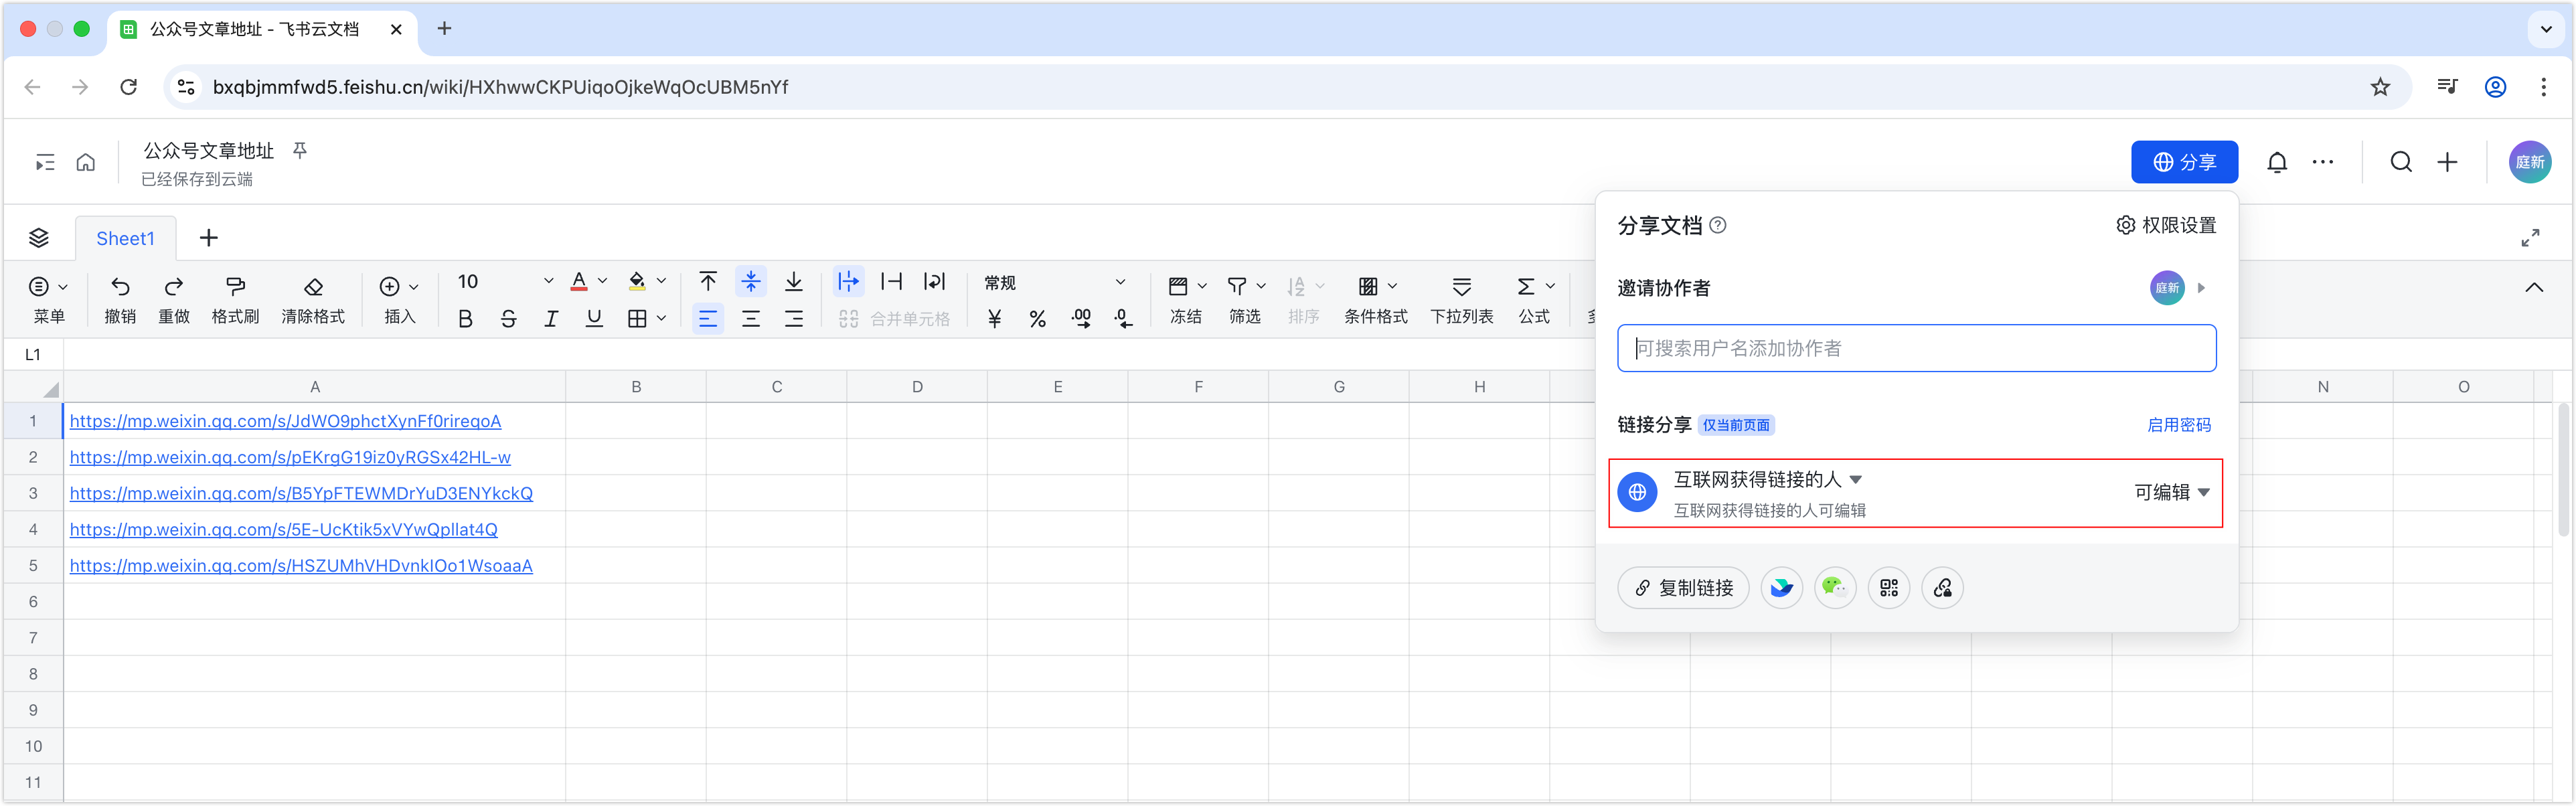Toggle bold formatting

[465, 319]
